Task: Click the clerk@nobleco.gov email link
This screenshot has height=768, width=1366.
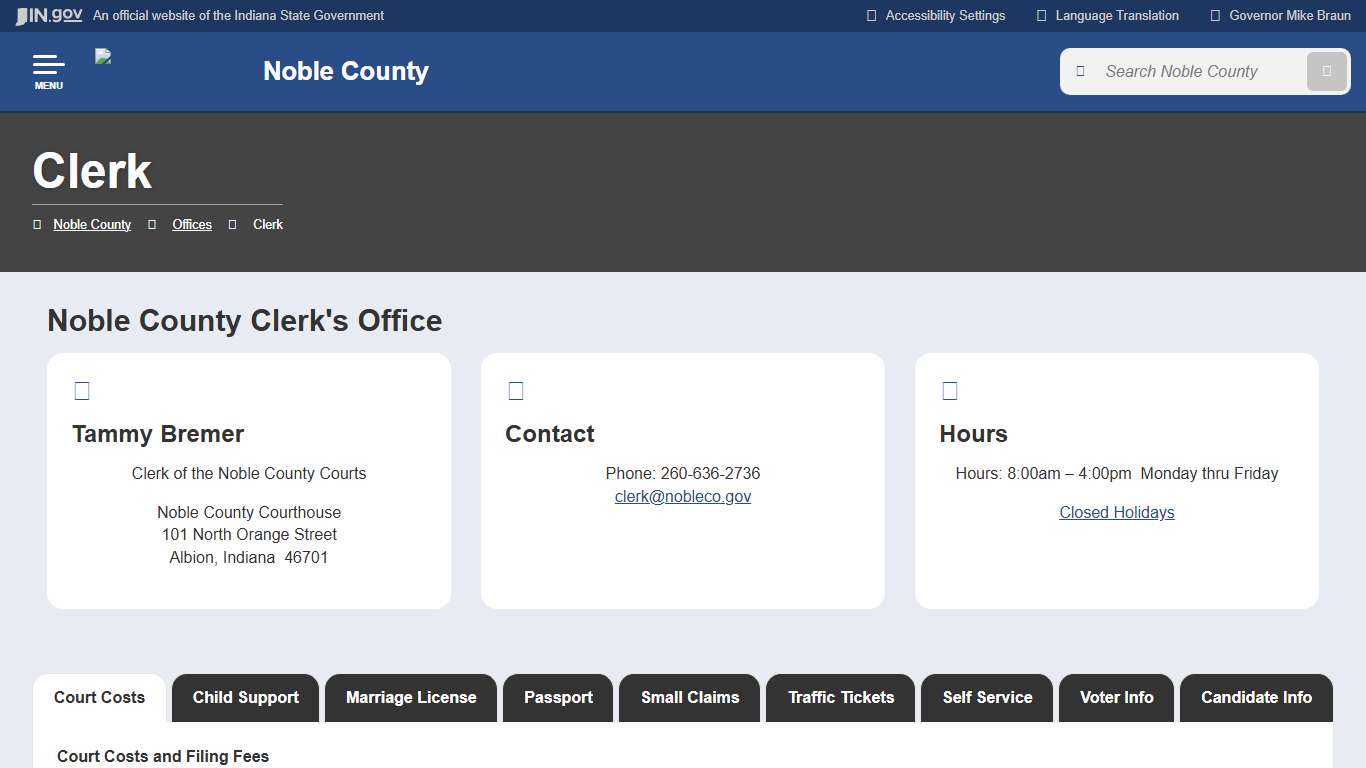Action: (x=683, y=496)
